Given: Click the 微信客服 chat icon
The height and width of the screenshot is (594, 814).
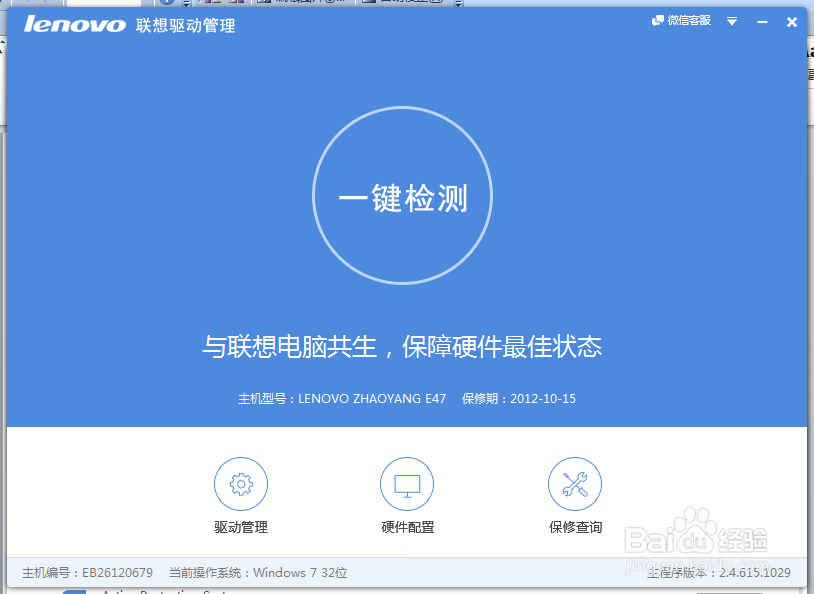Looking at the screenshot, I should [x=658, y=21].
